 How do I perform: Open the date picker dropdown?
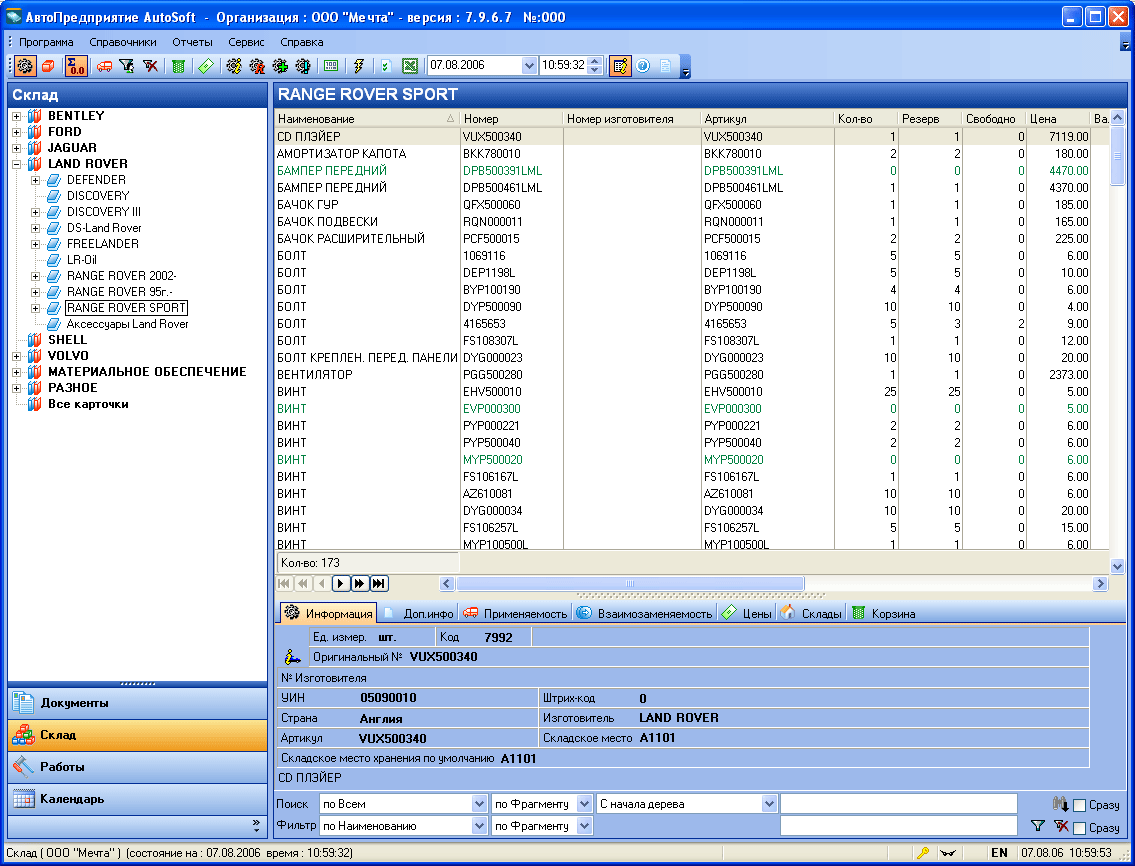point(529,65)
